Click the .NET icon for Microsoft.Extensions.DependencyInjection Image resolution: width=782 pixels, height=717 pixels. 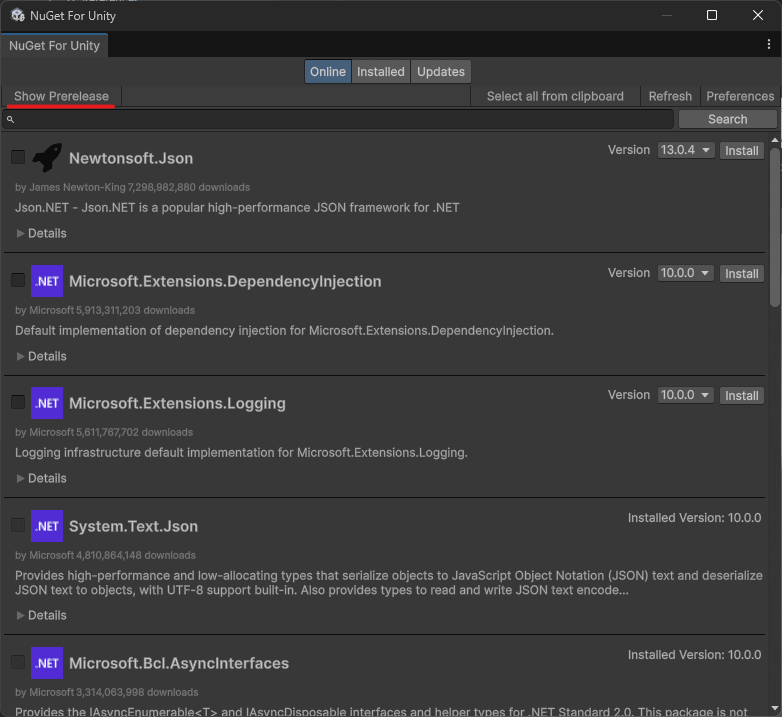47,281
